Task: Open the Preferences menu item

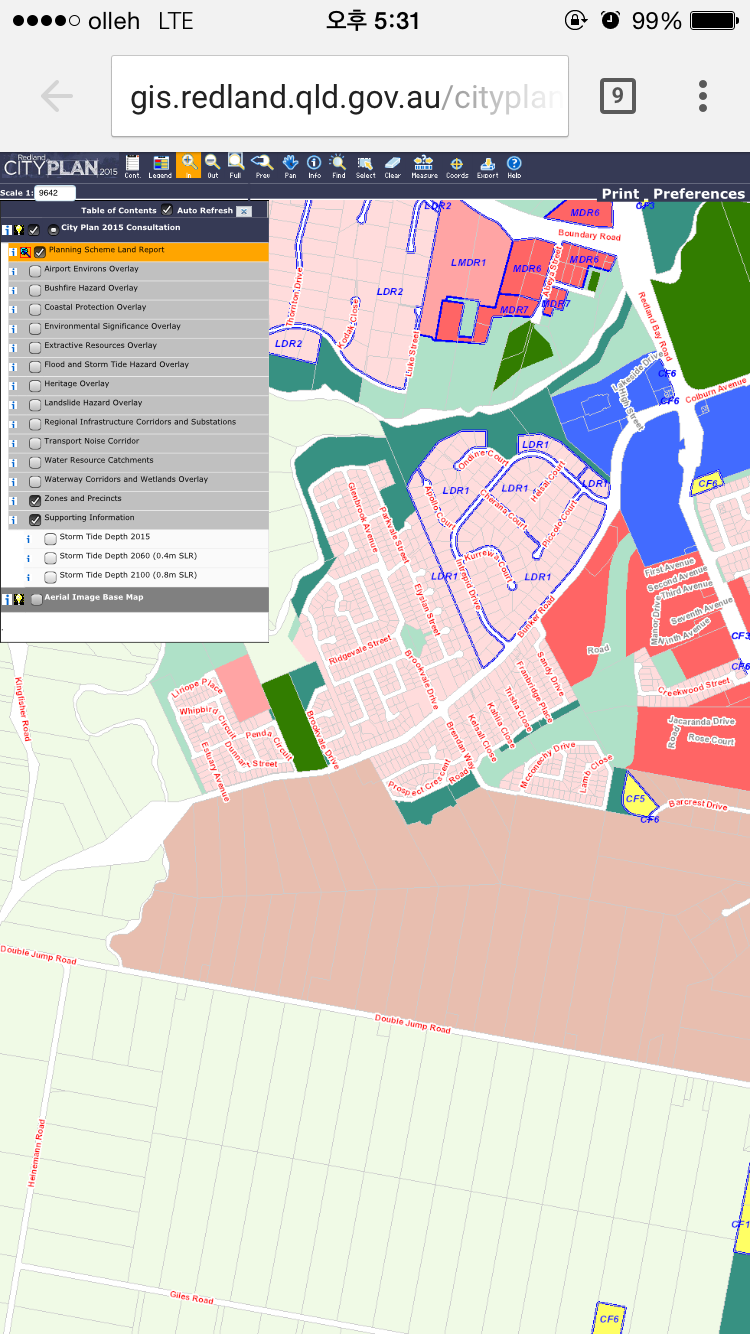Action: 698,194
